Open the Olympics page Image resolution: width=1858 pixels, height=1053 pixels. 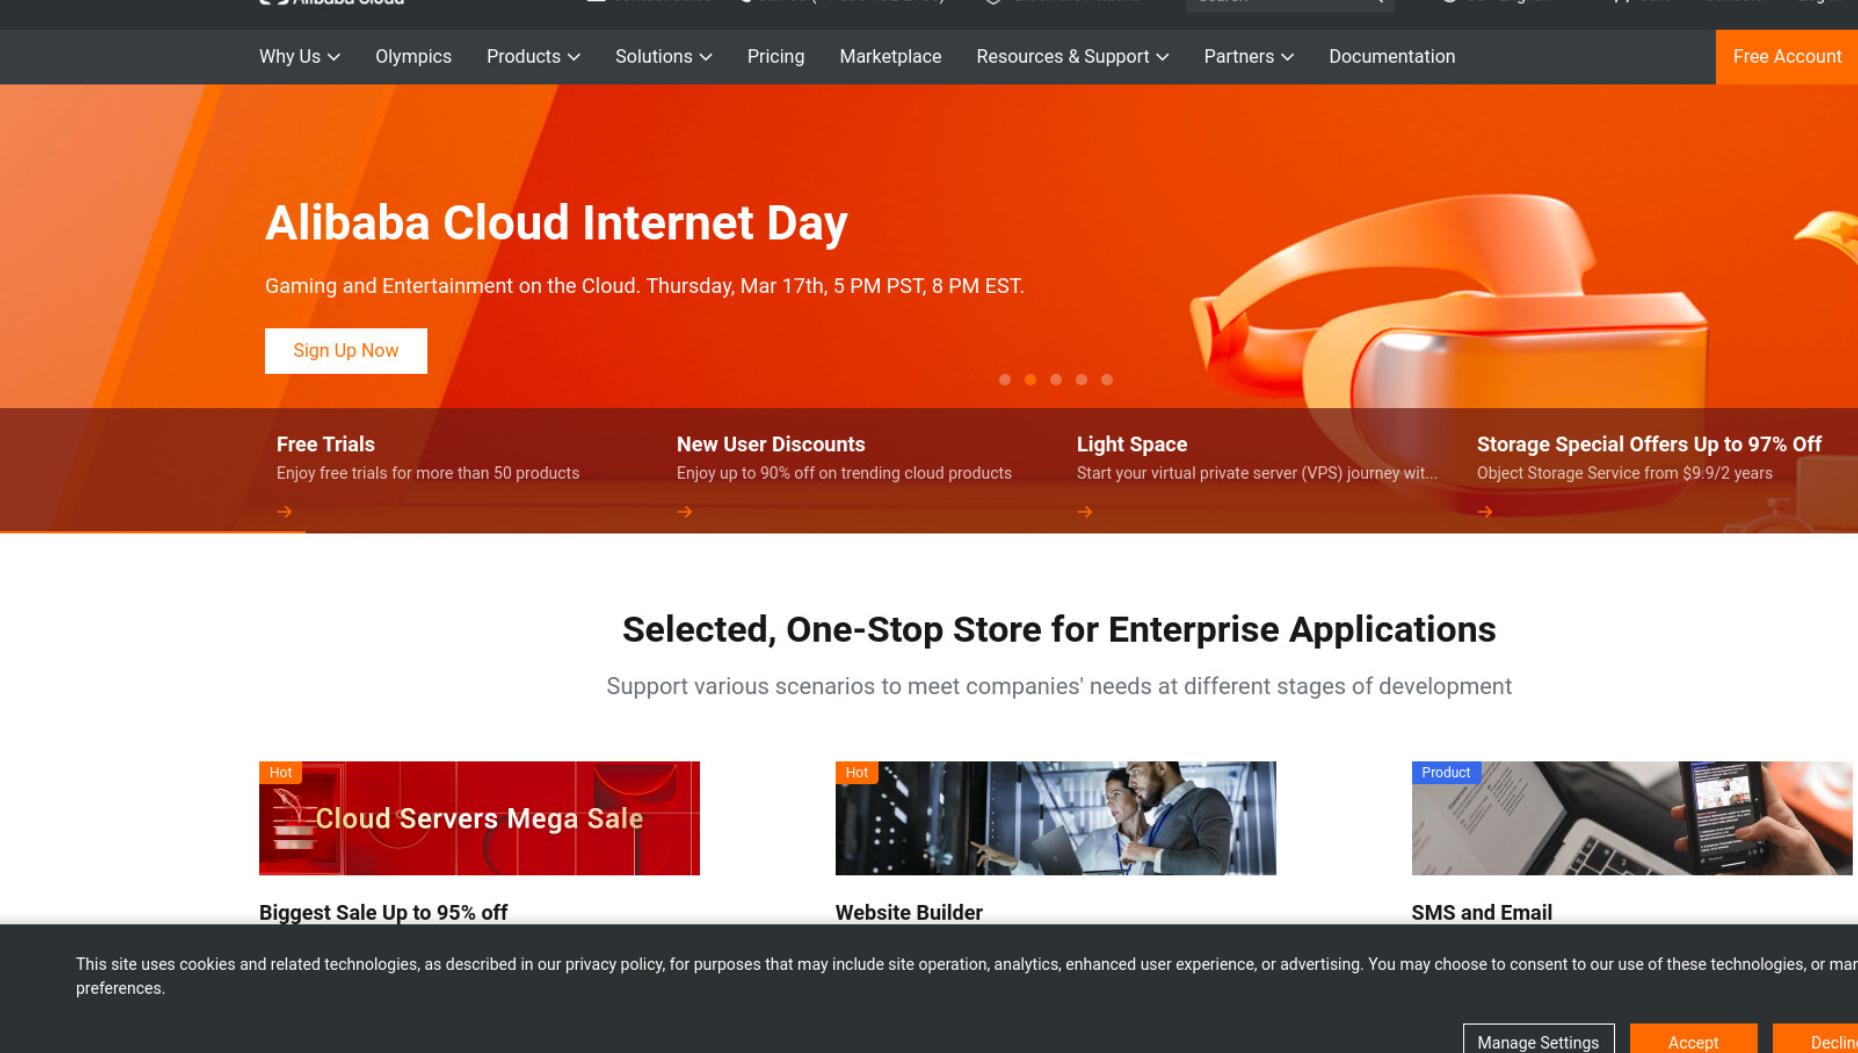click(x=413, y=57)
